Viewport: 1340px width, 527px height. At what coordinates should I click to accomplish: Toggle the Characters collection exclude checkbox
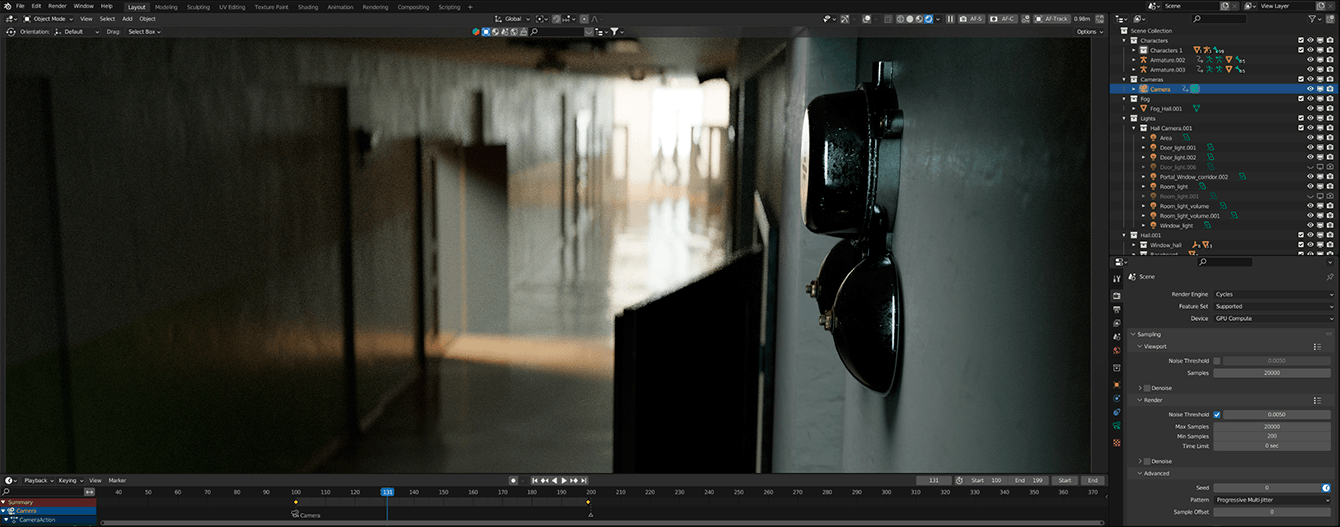[1301, 41]
